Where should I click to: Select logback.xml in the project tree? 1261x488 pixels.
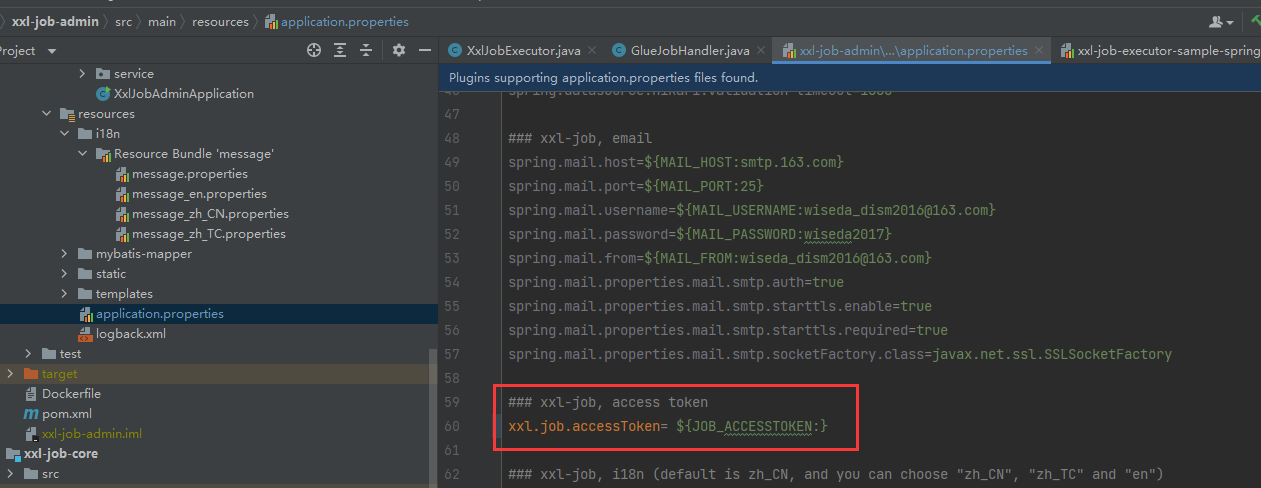pyautogui.click(x=130, y=334)
